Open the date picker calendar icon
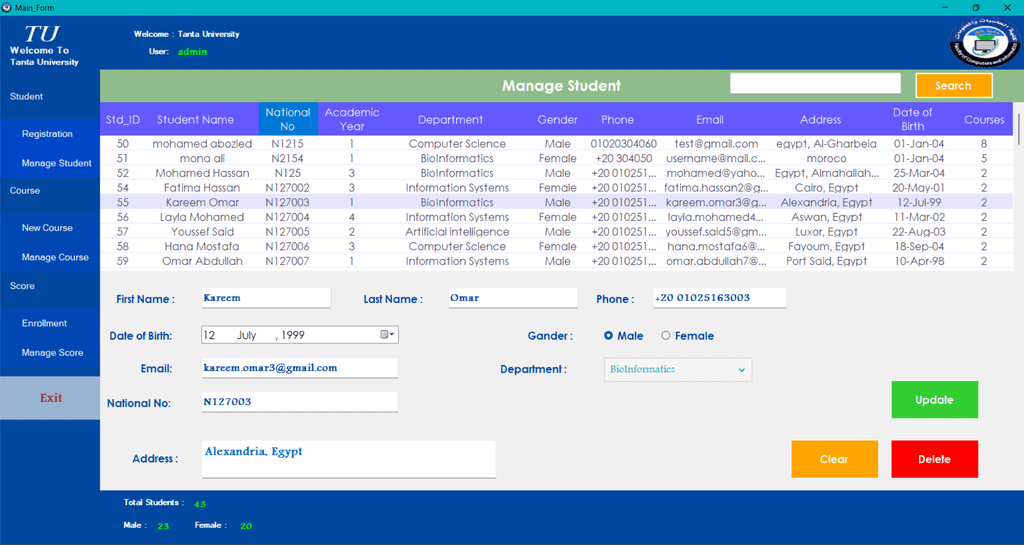 click(385, 335)
